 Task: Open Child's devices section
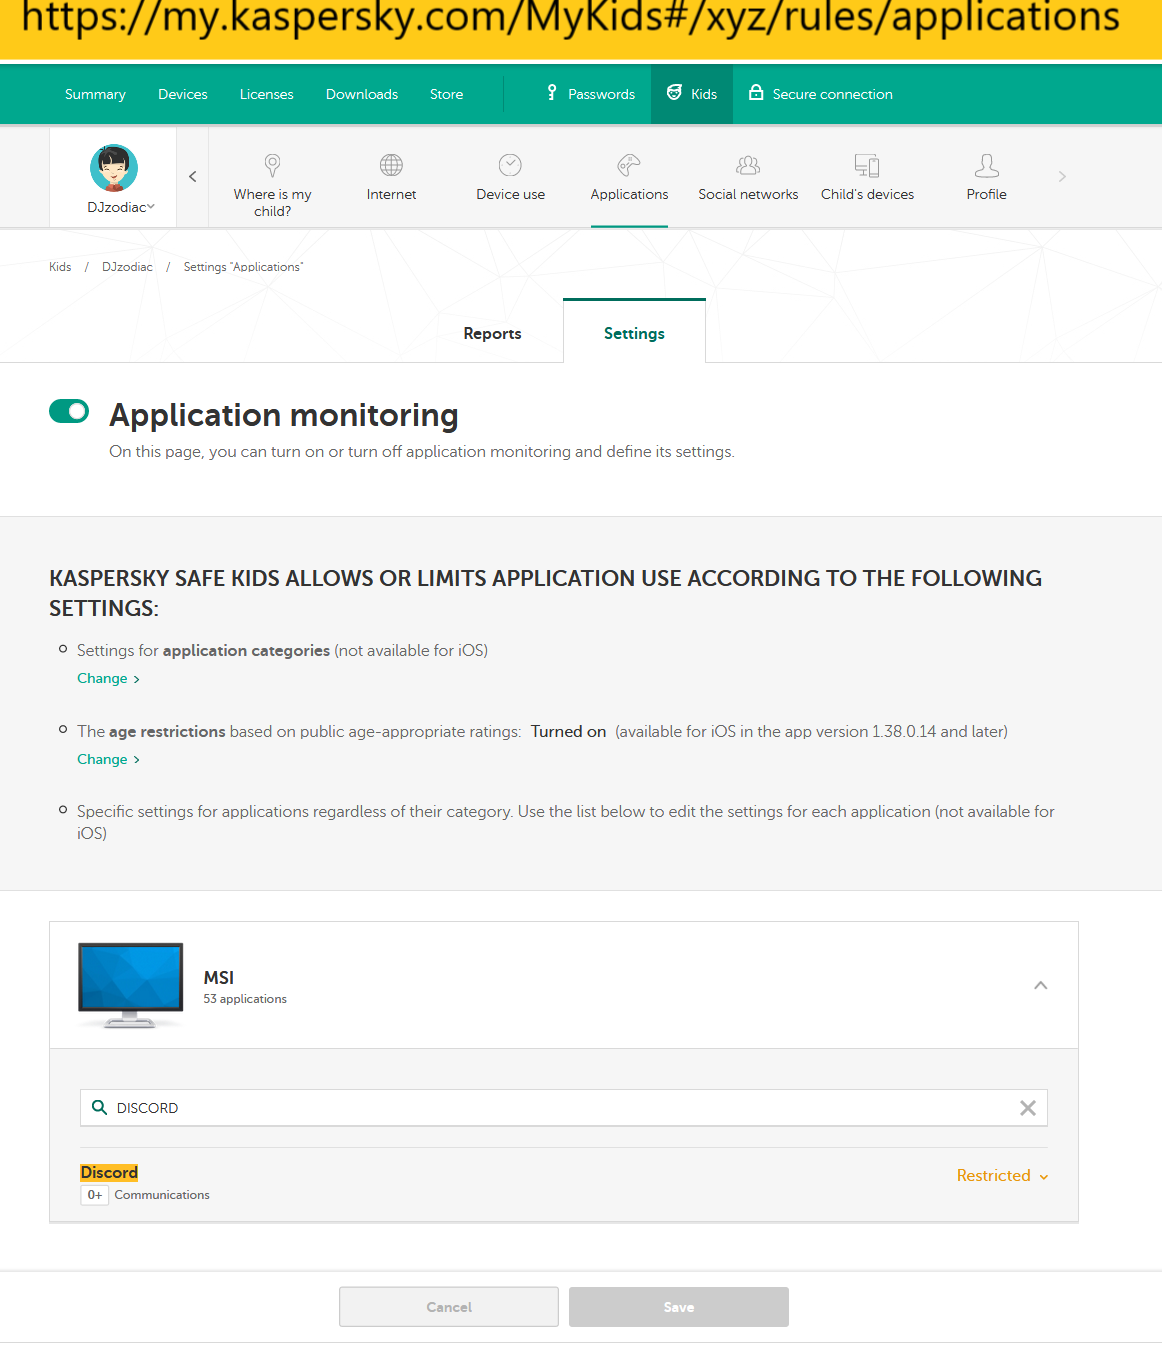click(x=867, y=177)
